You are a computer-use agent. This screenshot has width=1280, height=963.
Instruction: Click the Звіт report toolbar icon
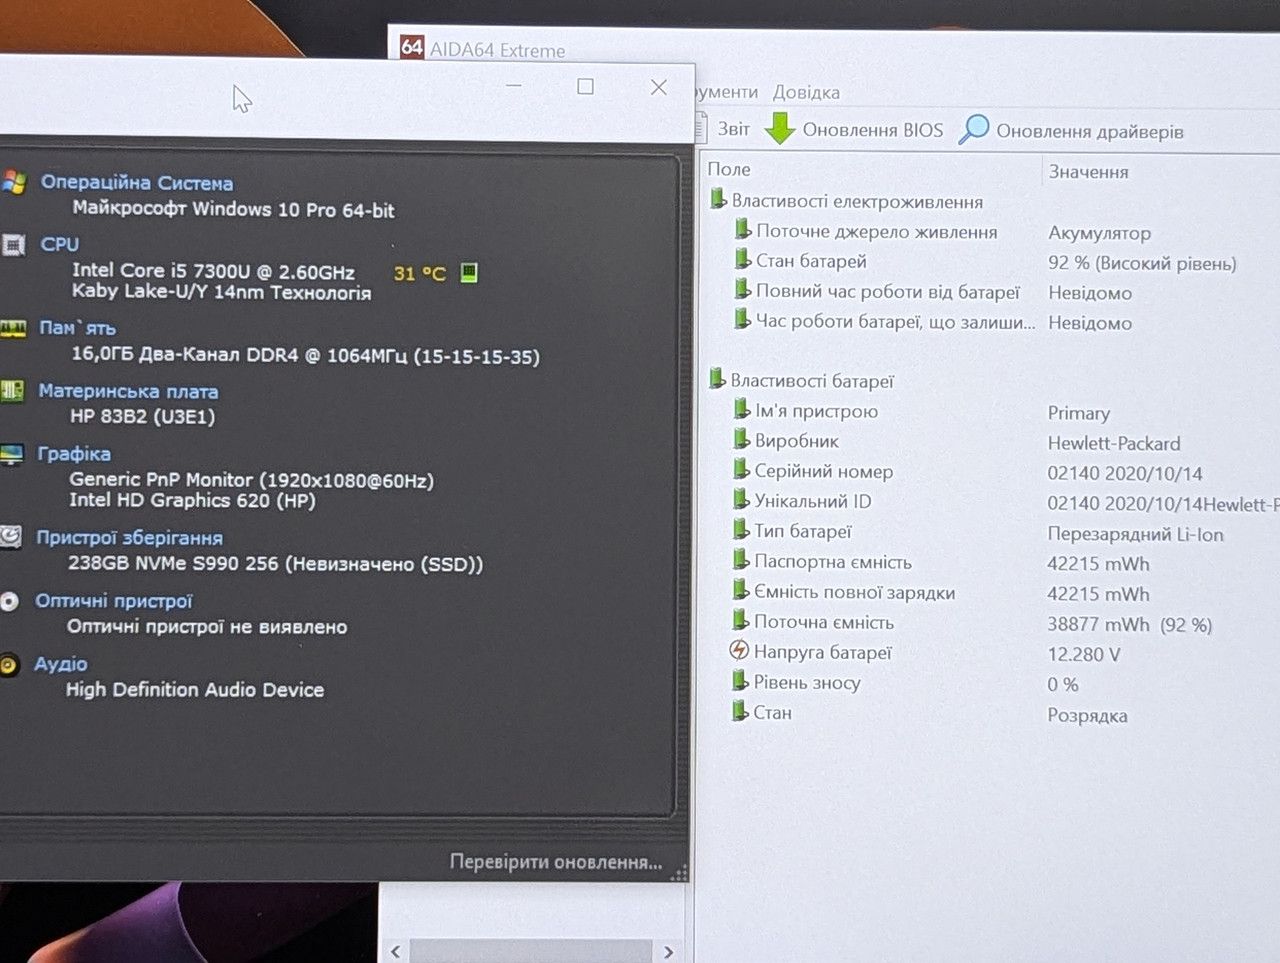[x=701, y=127]
